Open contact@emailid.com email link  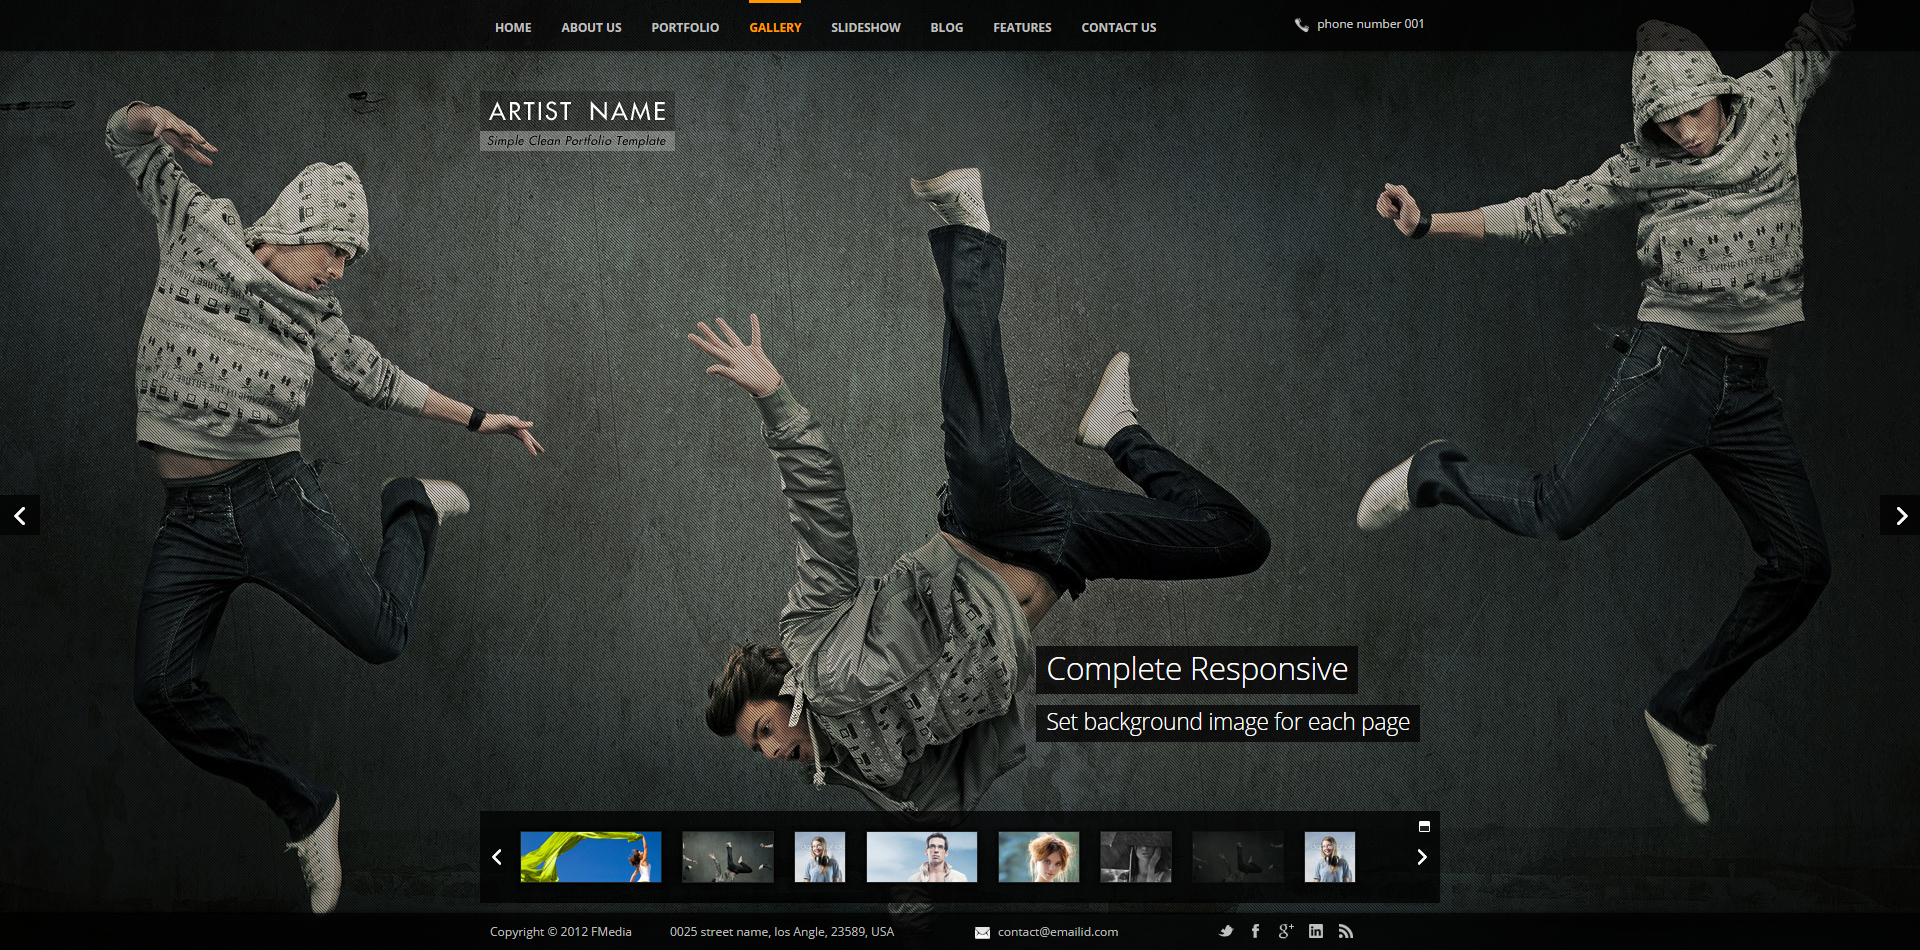tap(1058, 932)
